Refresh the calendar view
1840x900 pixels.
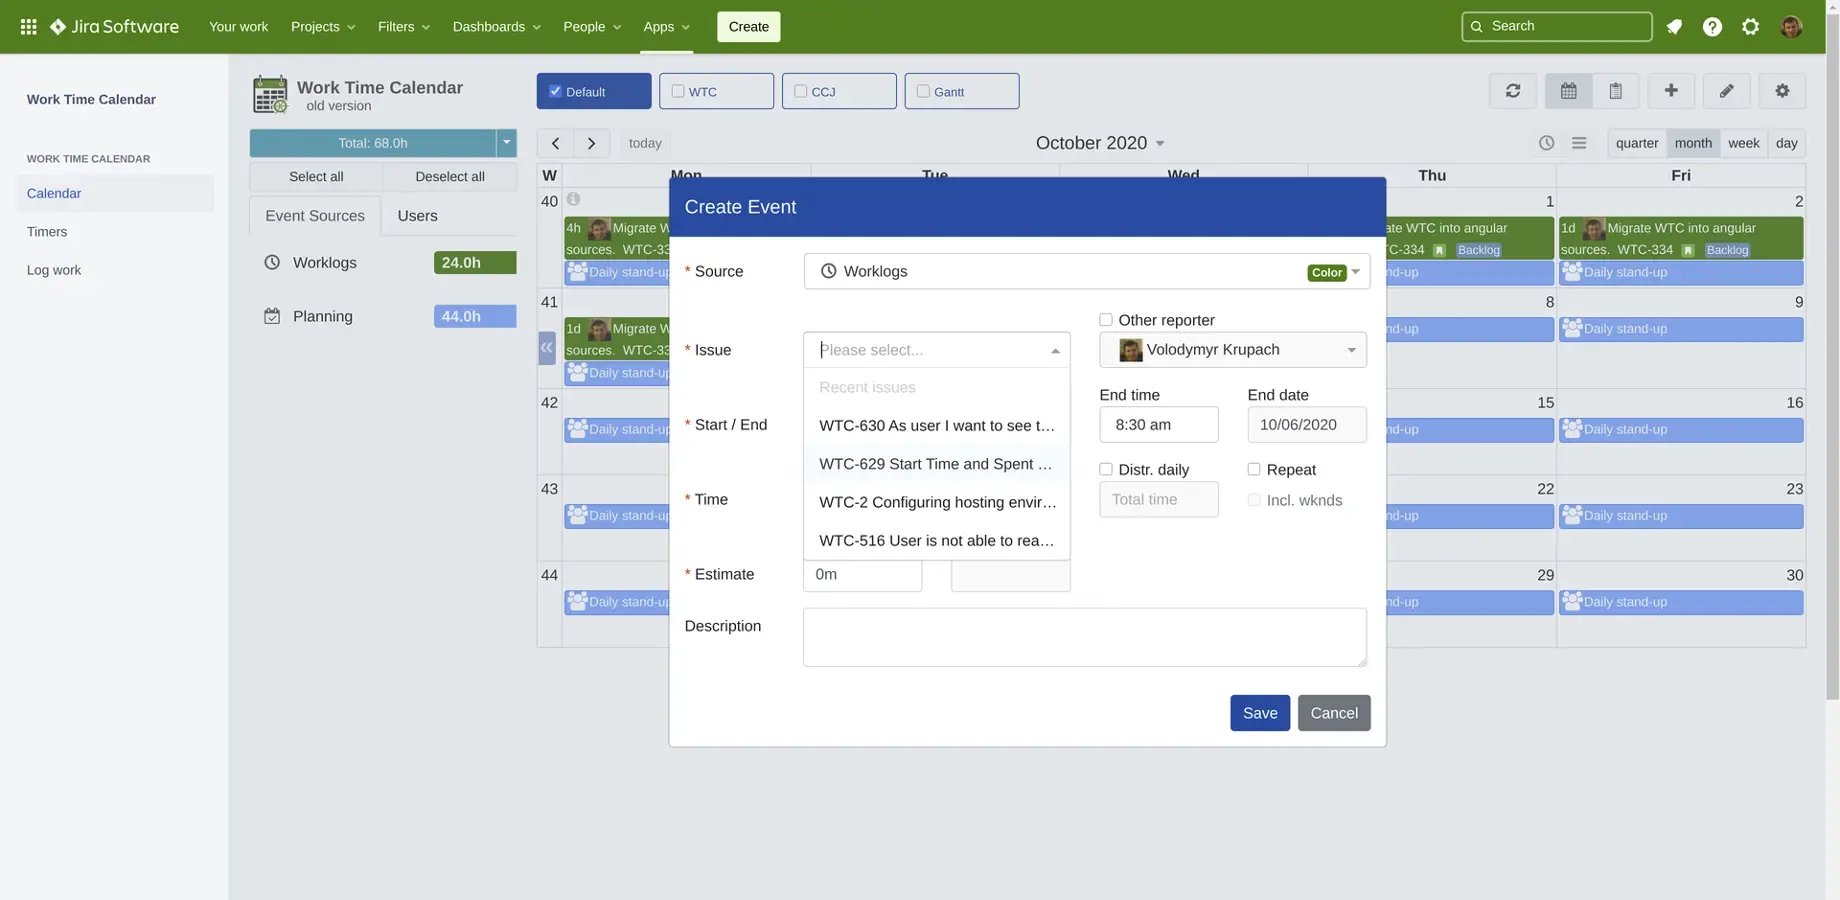[x=1511, y=89]
